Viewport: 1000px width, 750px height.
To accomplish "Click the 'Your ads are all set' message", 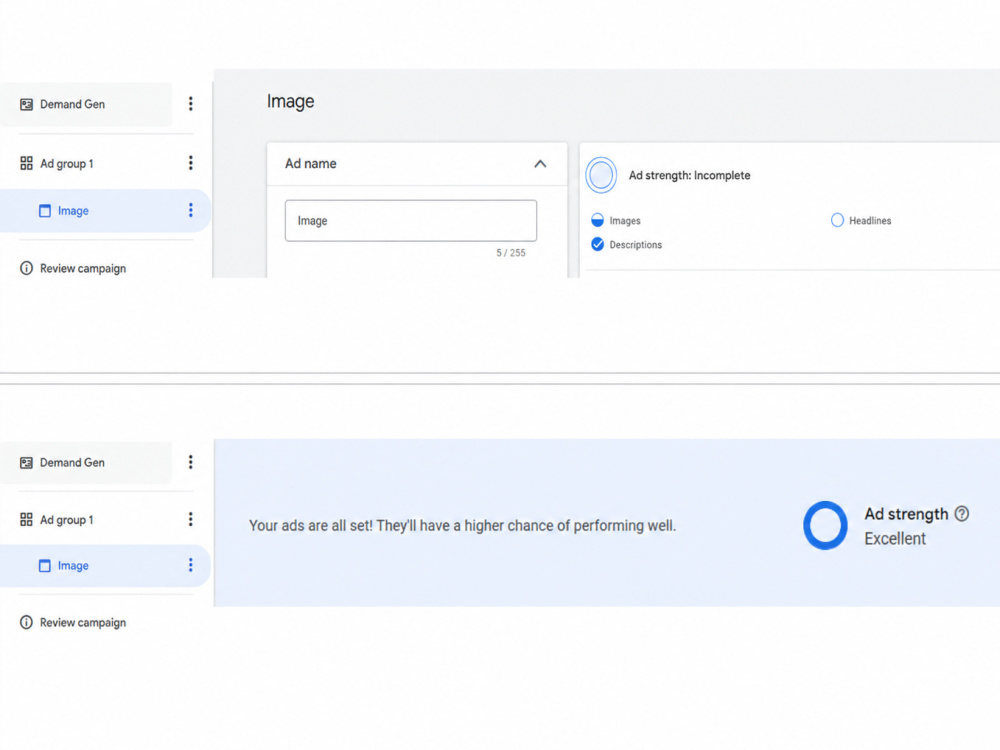I will click(462, 526).
